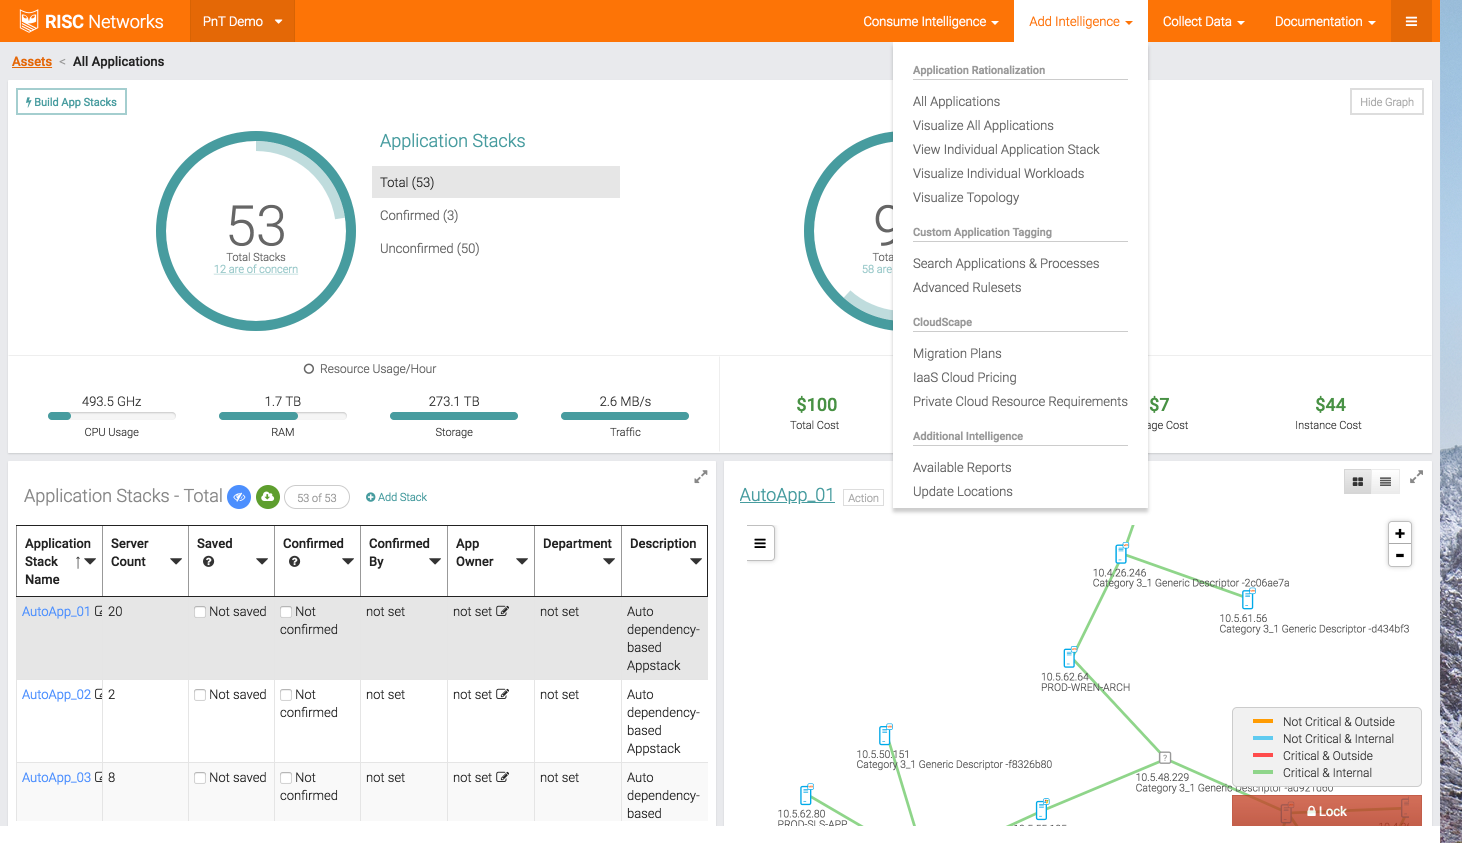This screenshot has height=843, width=1462.
Task: Select the unknown node 10.5.48.229
Action: tap(1164, 758)
